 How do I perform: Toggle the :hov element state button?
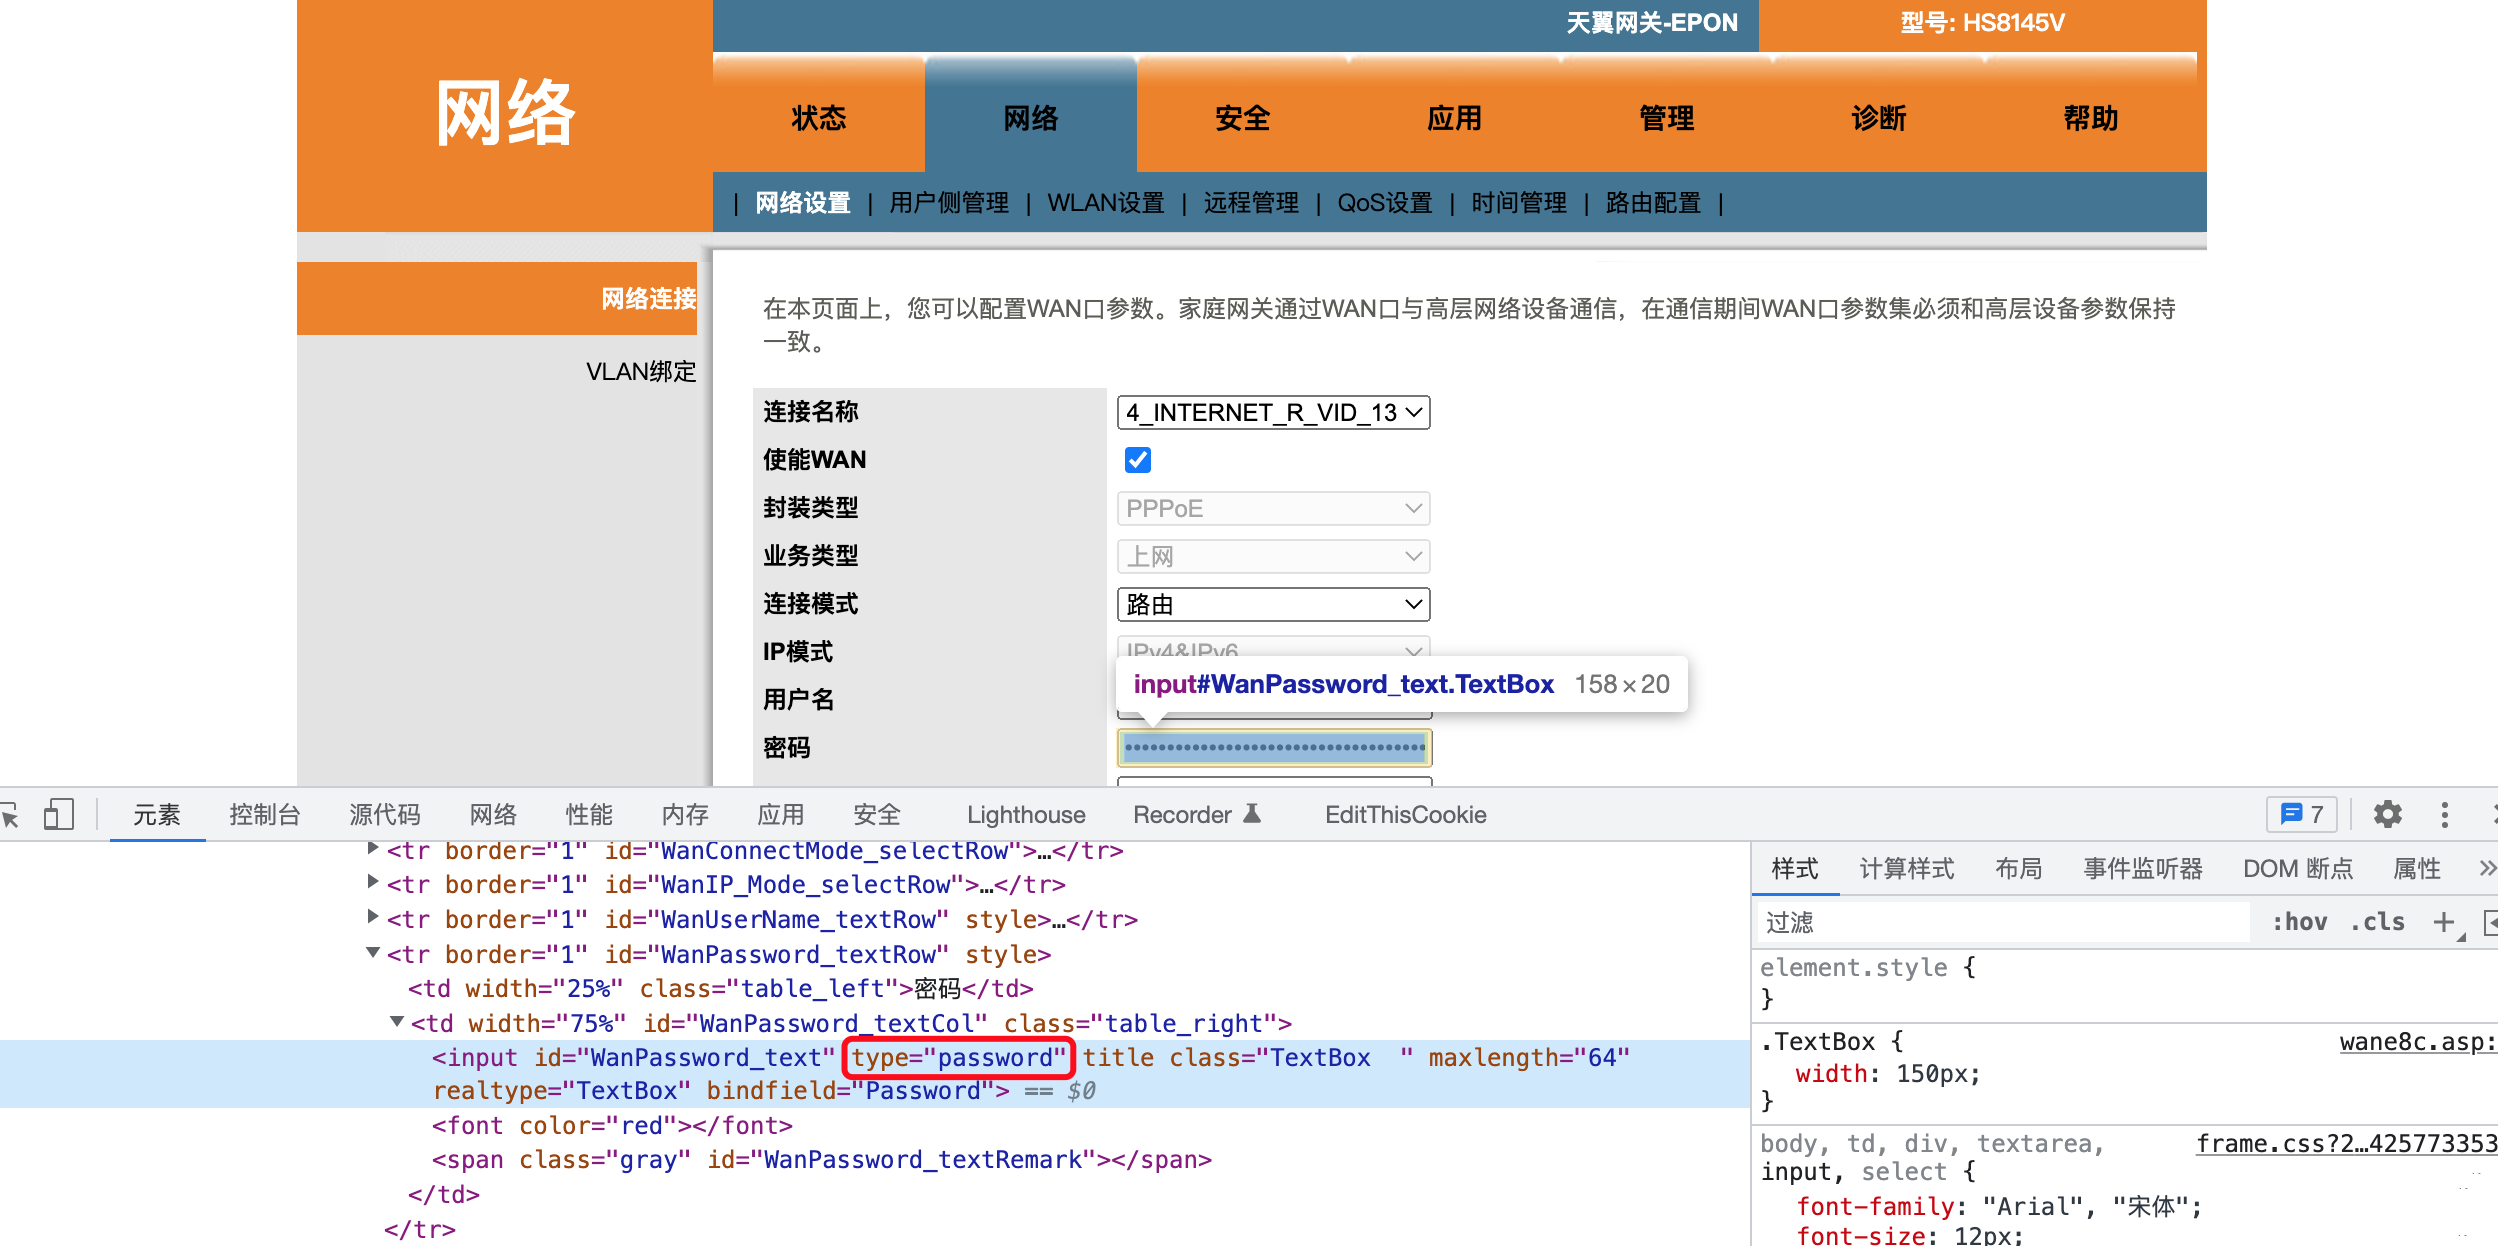point(2299,922)
